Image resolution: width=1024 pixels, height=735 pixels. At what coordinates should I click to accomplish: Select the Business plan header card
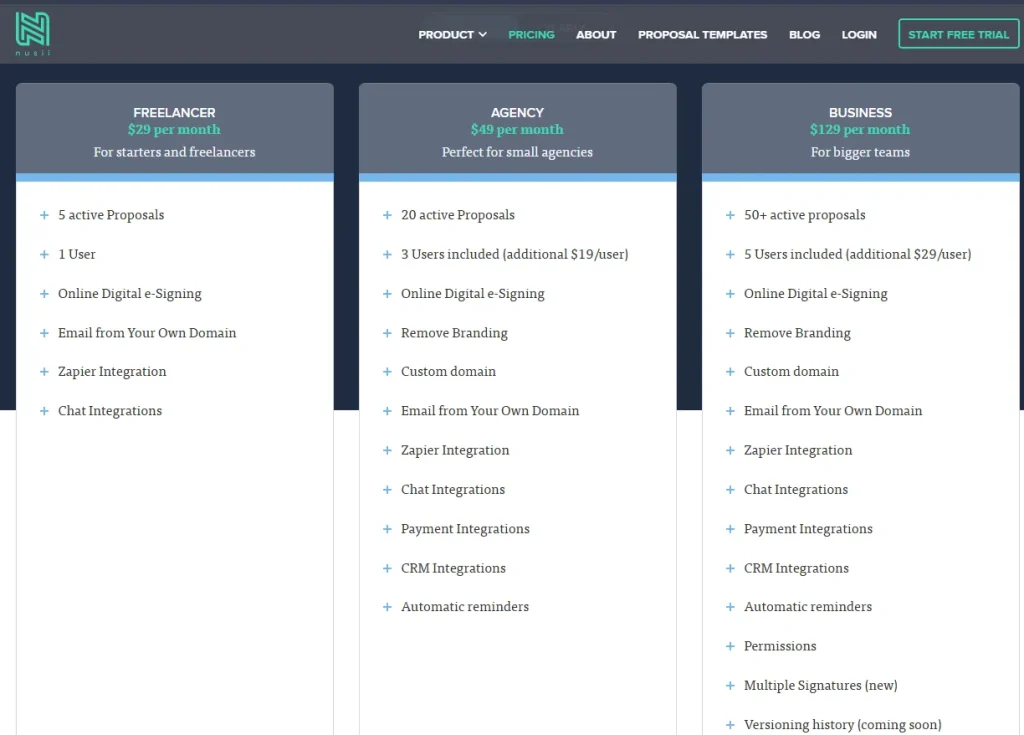click(860, 131)
